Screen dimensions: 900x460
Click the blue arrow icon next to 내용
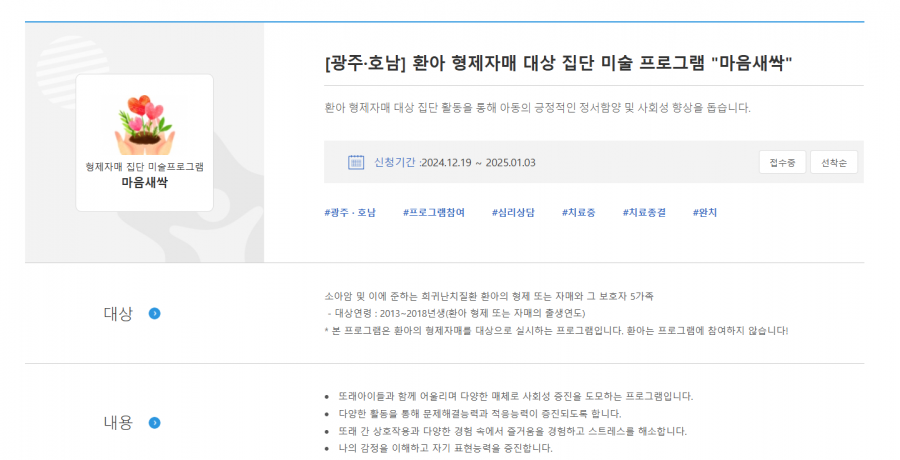coord(155,423)
